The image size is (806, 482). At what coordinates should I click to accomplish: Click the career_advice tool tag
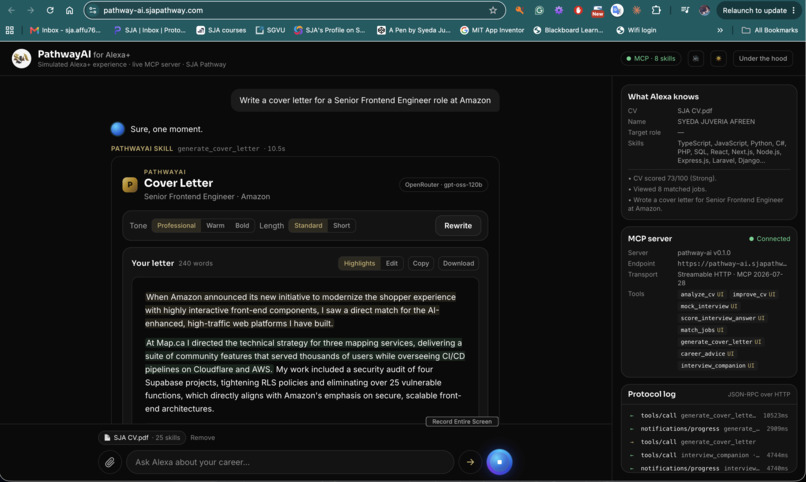click(707, 354)
